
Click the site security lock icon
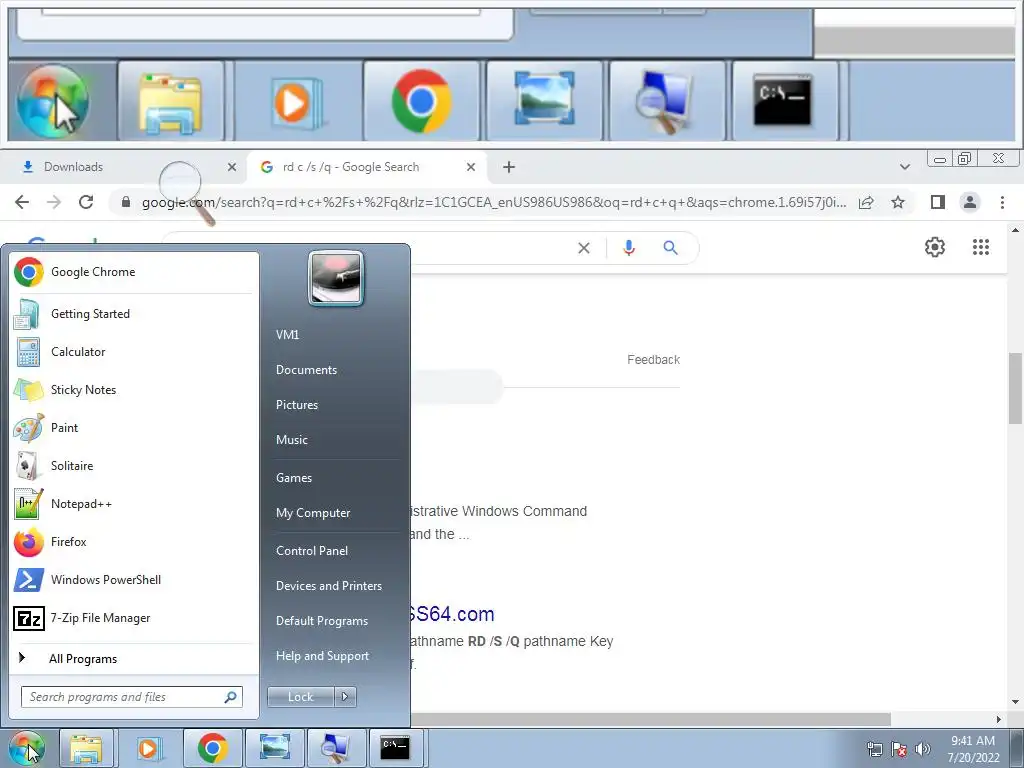[126, 202]
